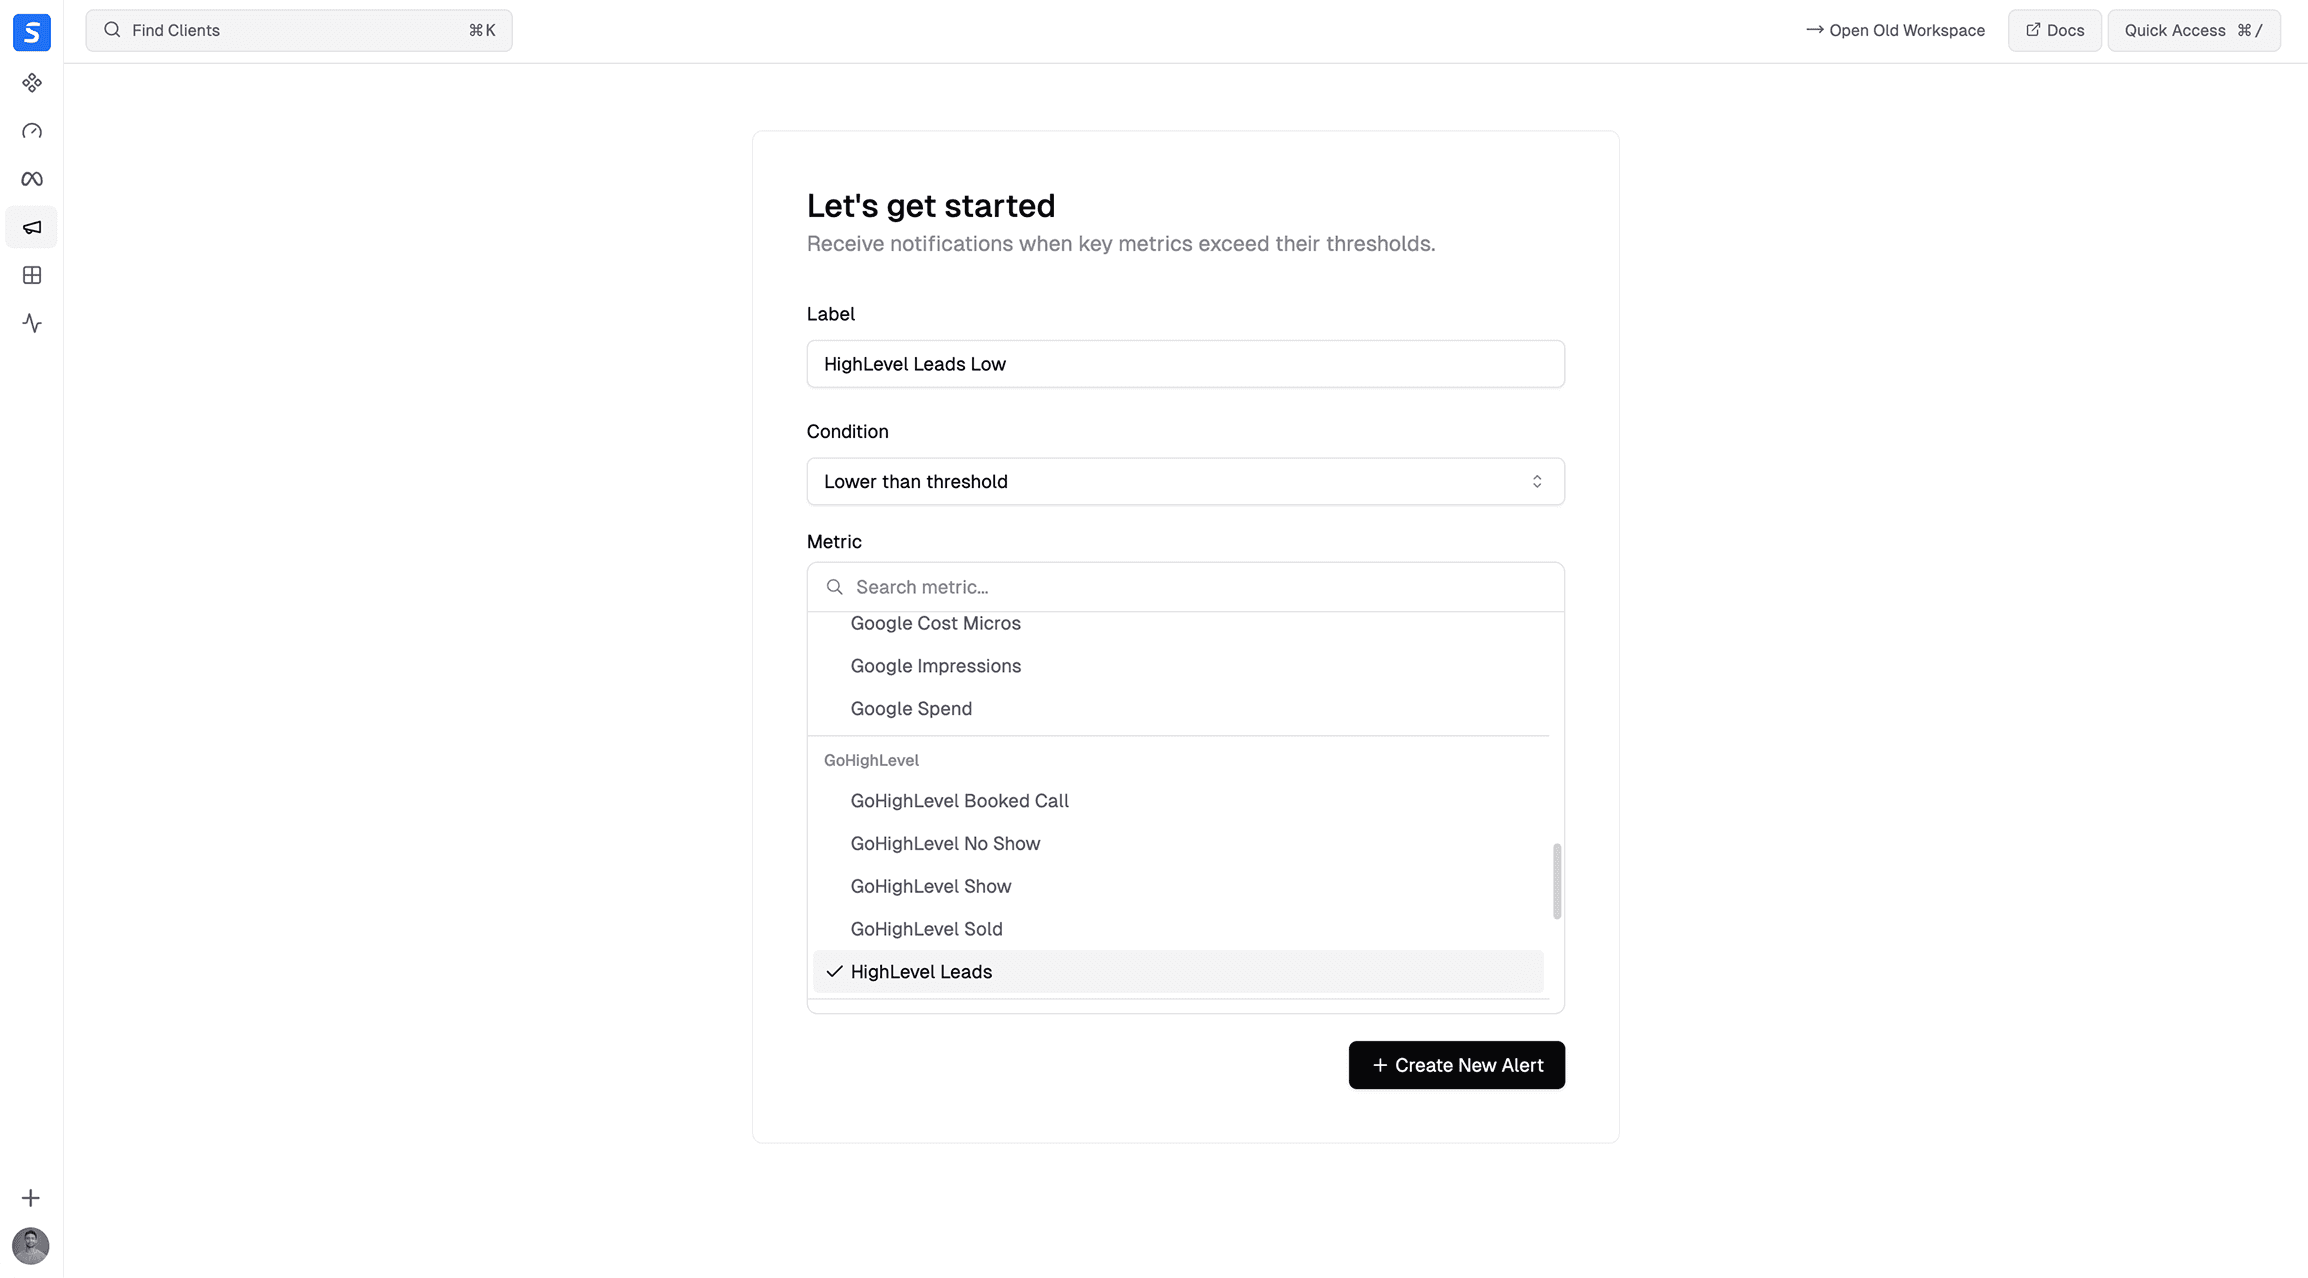The height and width of the screenshot is (1278, 2308).
Task: Open the dashboard gauge icon
Action: pos(31,131)
